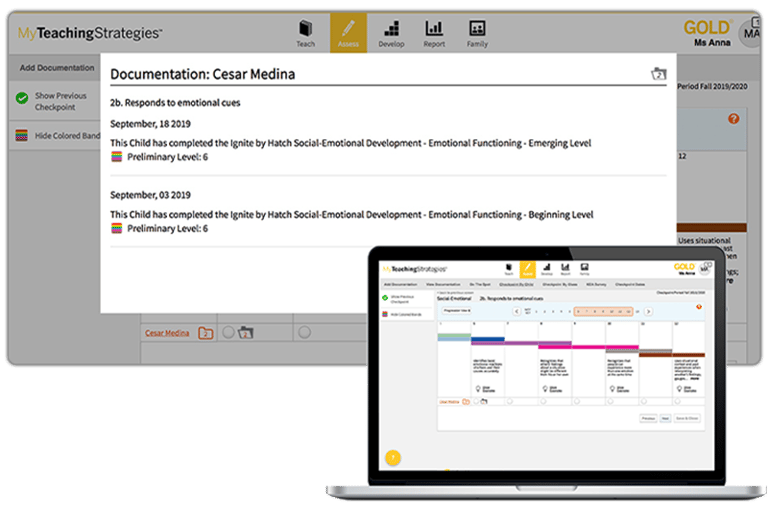Open the Add Documentation tab
768x518 pixels.
coord(57,68)
